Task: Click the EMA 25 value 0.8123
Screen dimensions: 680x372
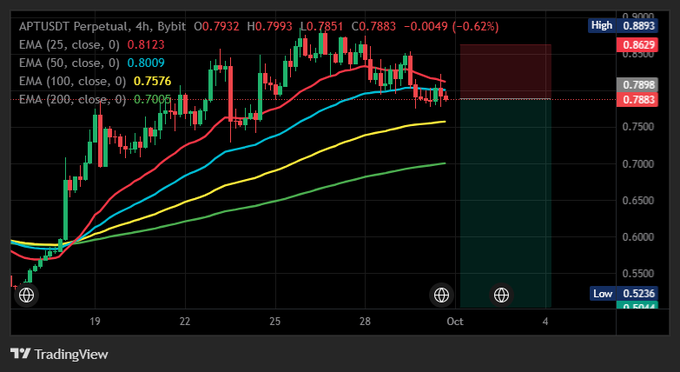Action: click(x=146, y=45)
